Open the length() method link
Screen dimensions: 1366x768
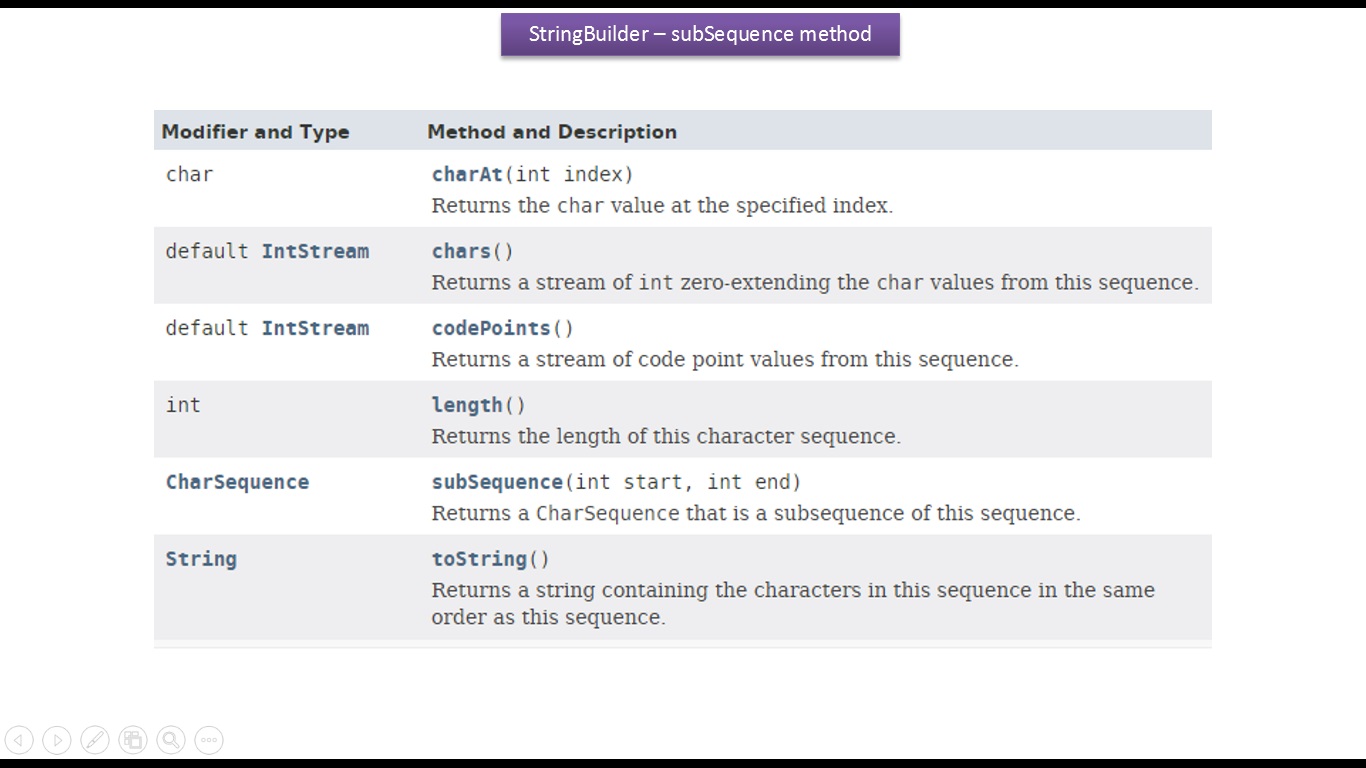coord(467,405)
